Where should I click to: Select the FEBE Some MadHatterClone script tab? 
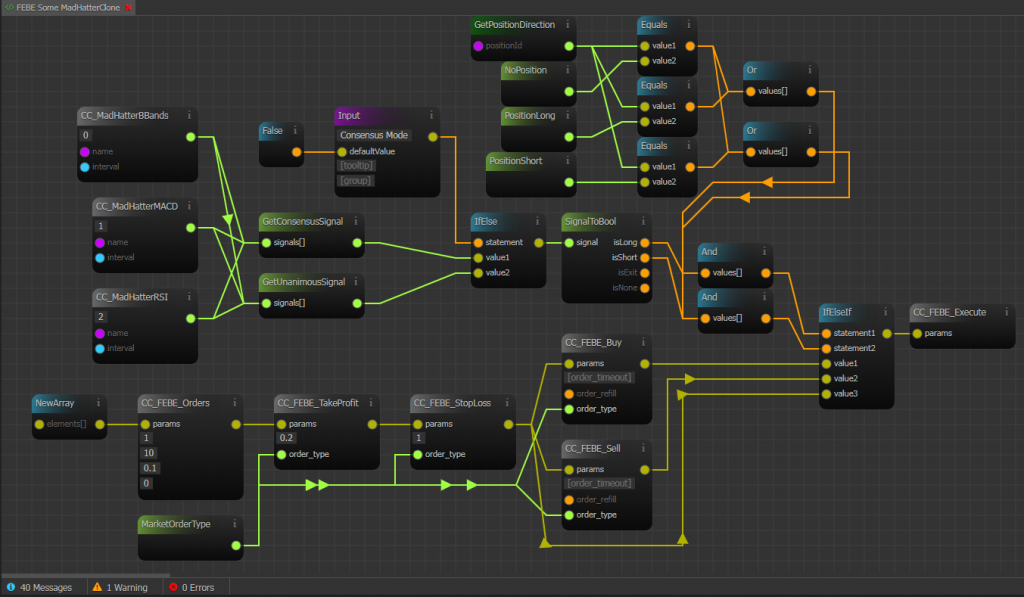[68, 7]
